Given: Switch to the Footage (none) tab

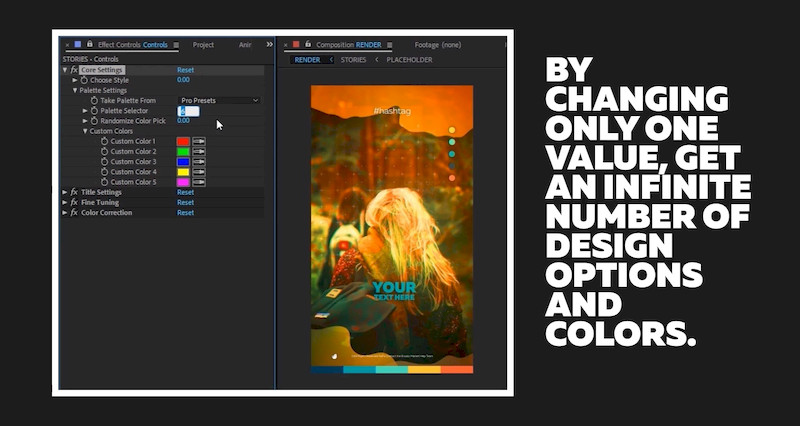Looking at the screenshot, I should point(438,45).
